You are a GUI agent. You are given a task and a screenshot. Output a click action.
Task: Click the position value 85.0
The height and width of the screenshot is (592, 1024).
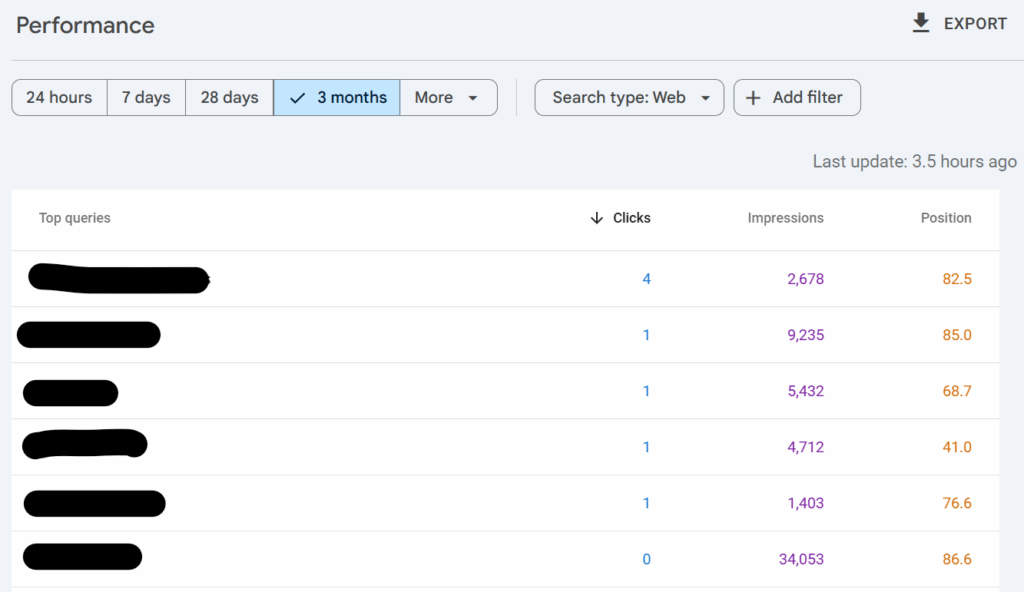pos(957,335)
